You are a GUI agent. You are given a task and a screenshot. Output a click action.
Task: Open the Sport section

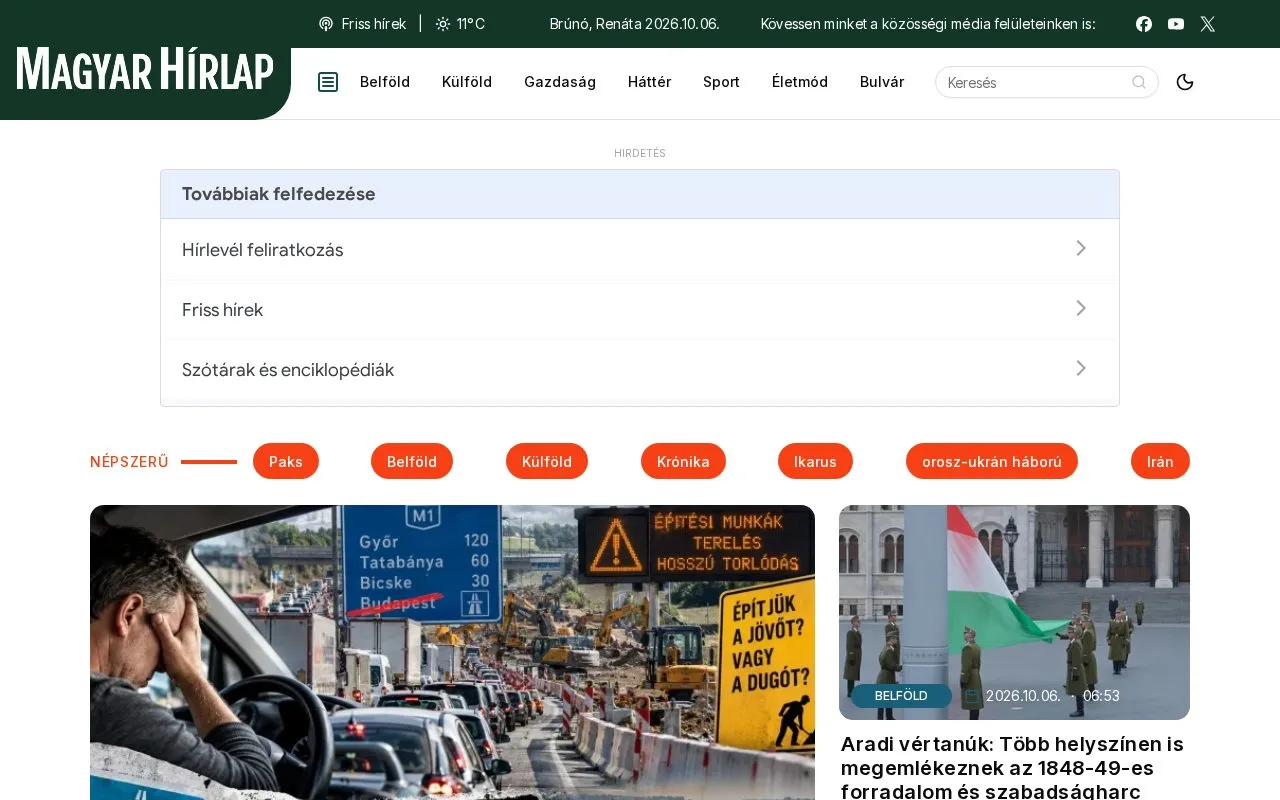tap(721, 82)
